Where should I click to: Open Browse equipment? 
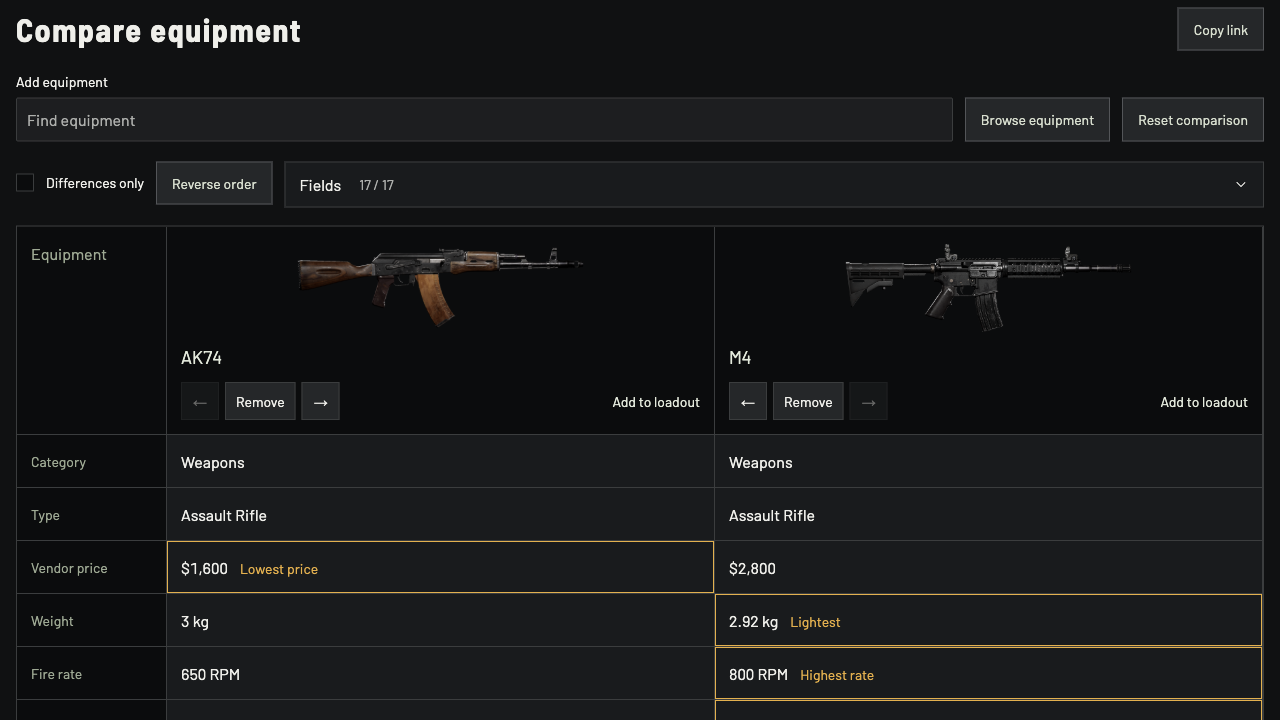point(1037,120)
